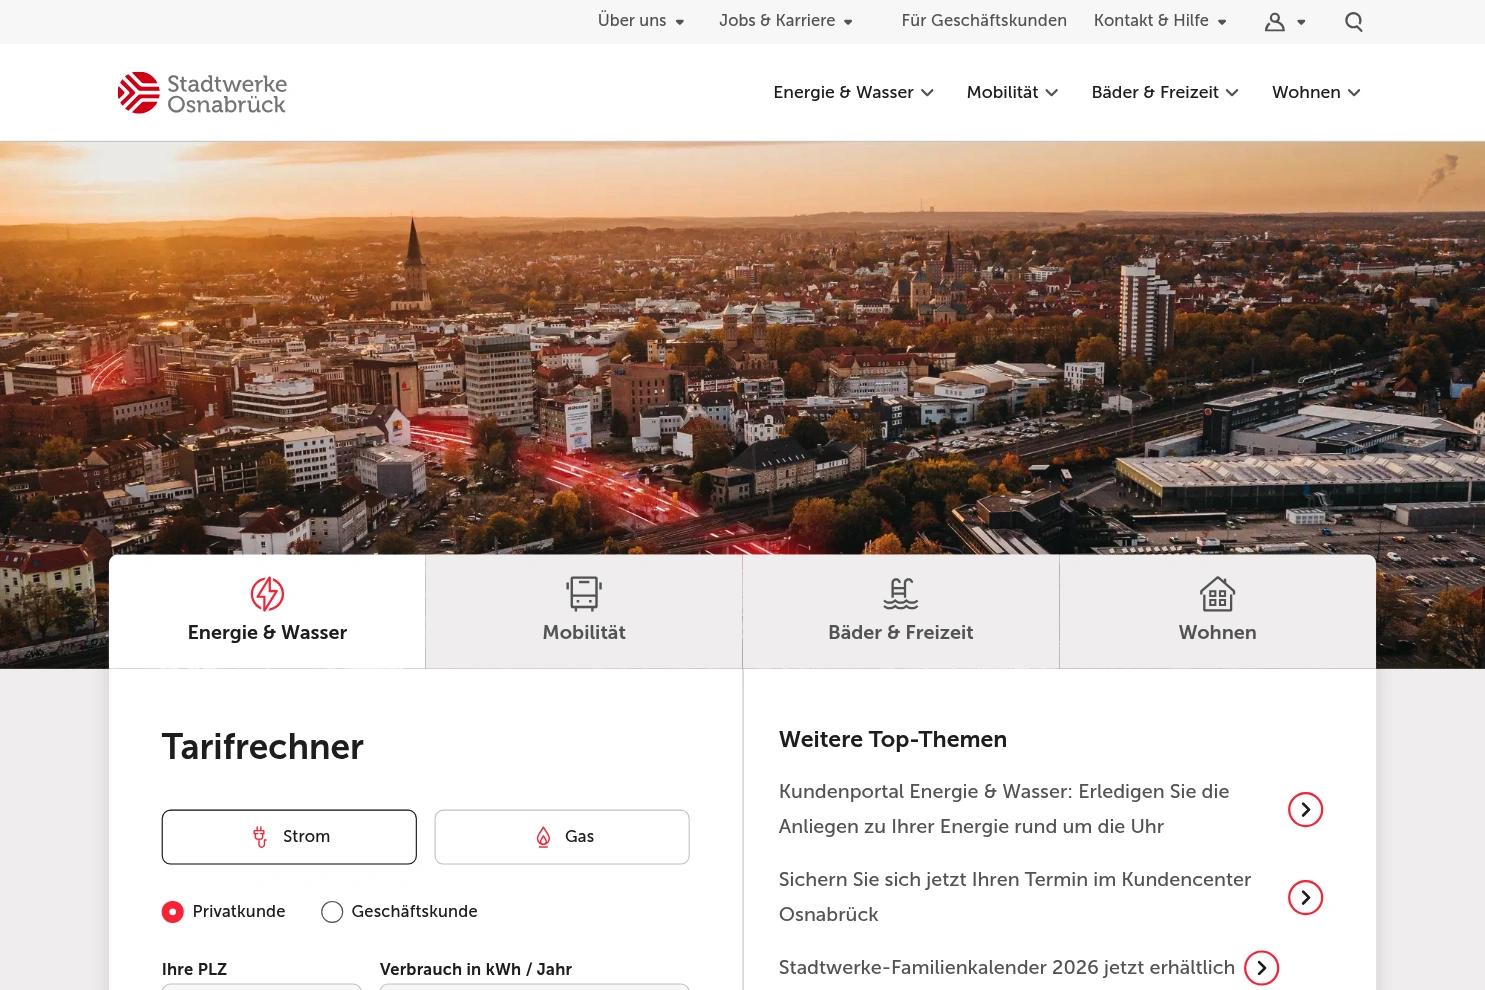Select the lightning icon on Energie & Wasser tab
Viewport: 1485px width, 990px height.
[267, 593]
